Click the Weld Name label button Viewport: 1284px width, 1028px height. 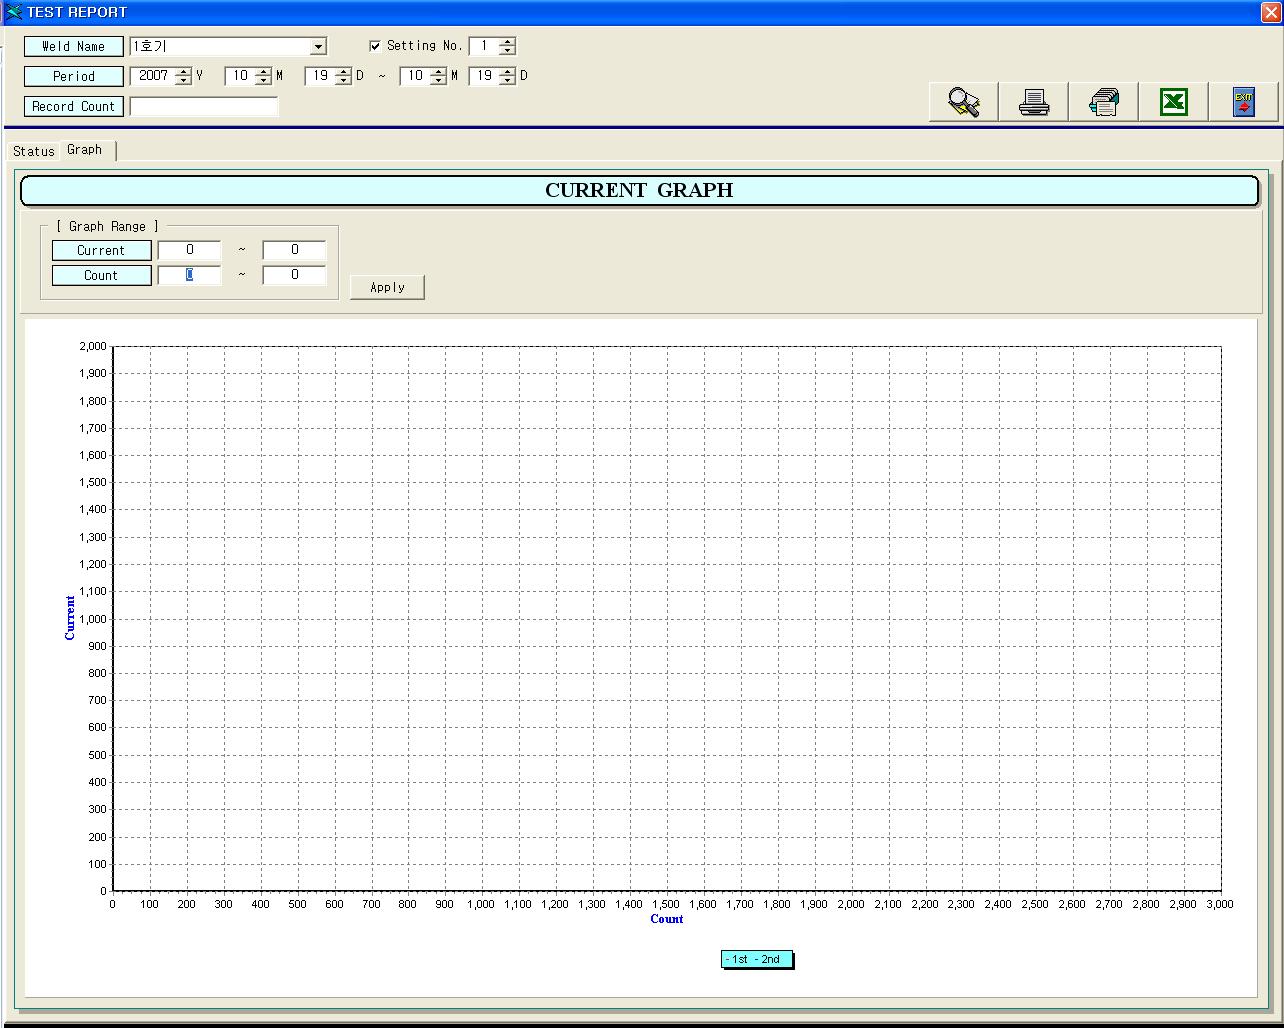click(x=74, y=47)
